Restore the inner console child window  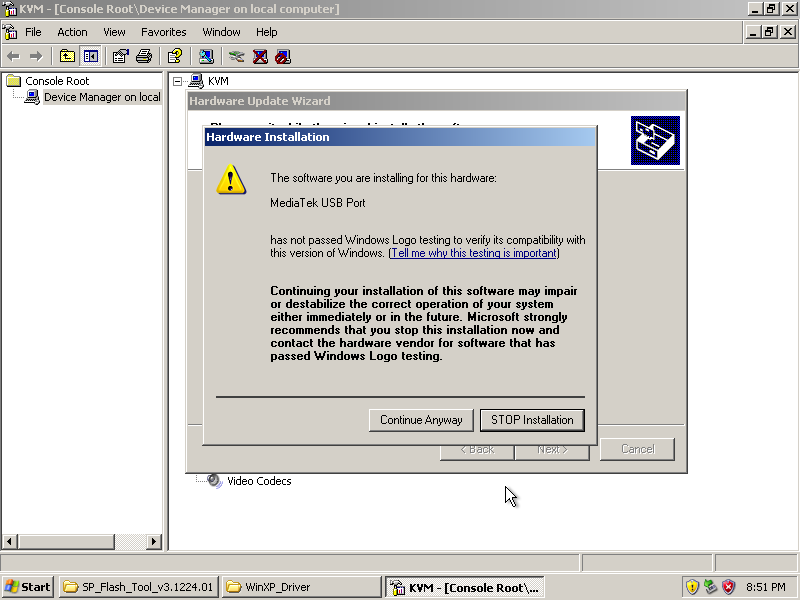pyautogui.click(x=769, y=32)
